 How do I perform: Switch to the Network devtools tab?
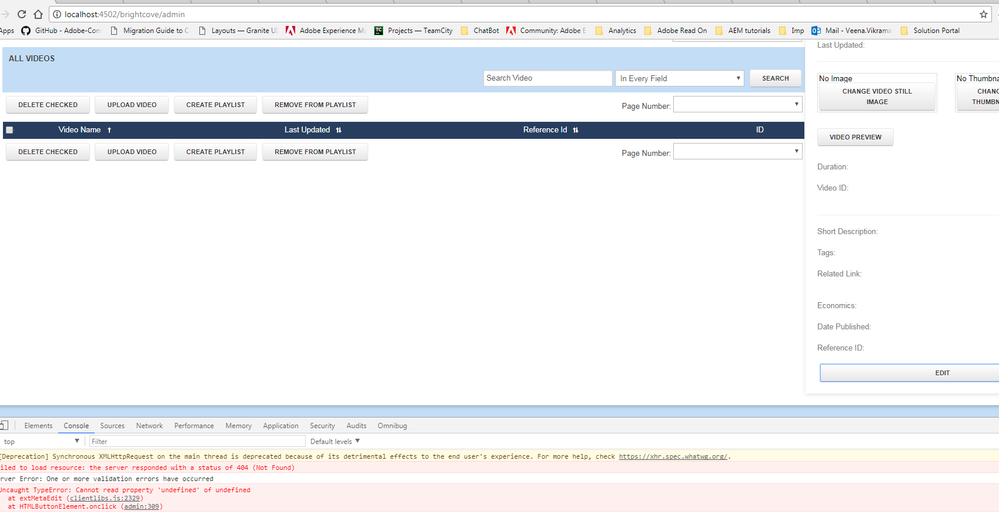[149, 426]
